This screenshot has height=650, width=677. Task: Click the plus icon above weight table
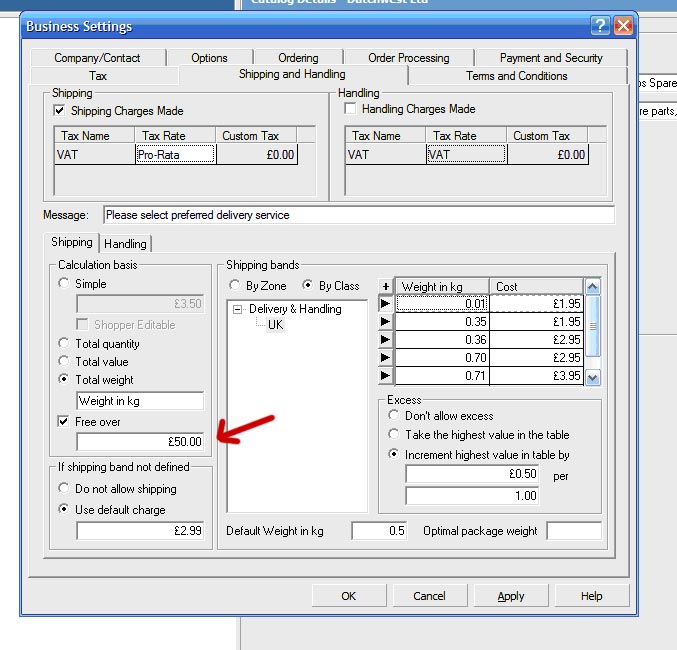point(386,287)
